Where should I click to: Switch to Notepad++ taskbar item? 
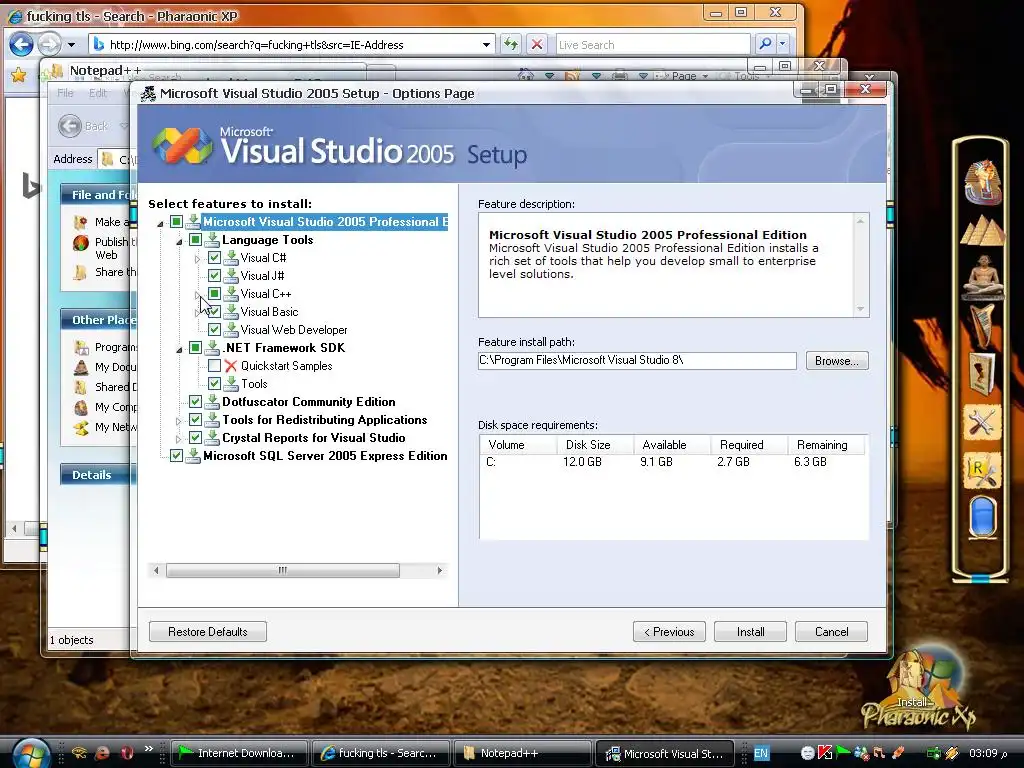coord(522,753)
